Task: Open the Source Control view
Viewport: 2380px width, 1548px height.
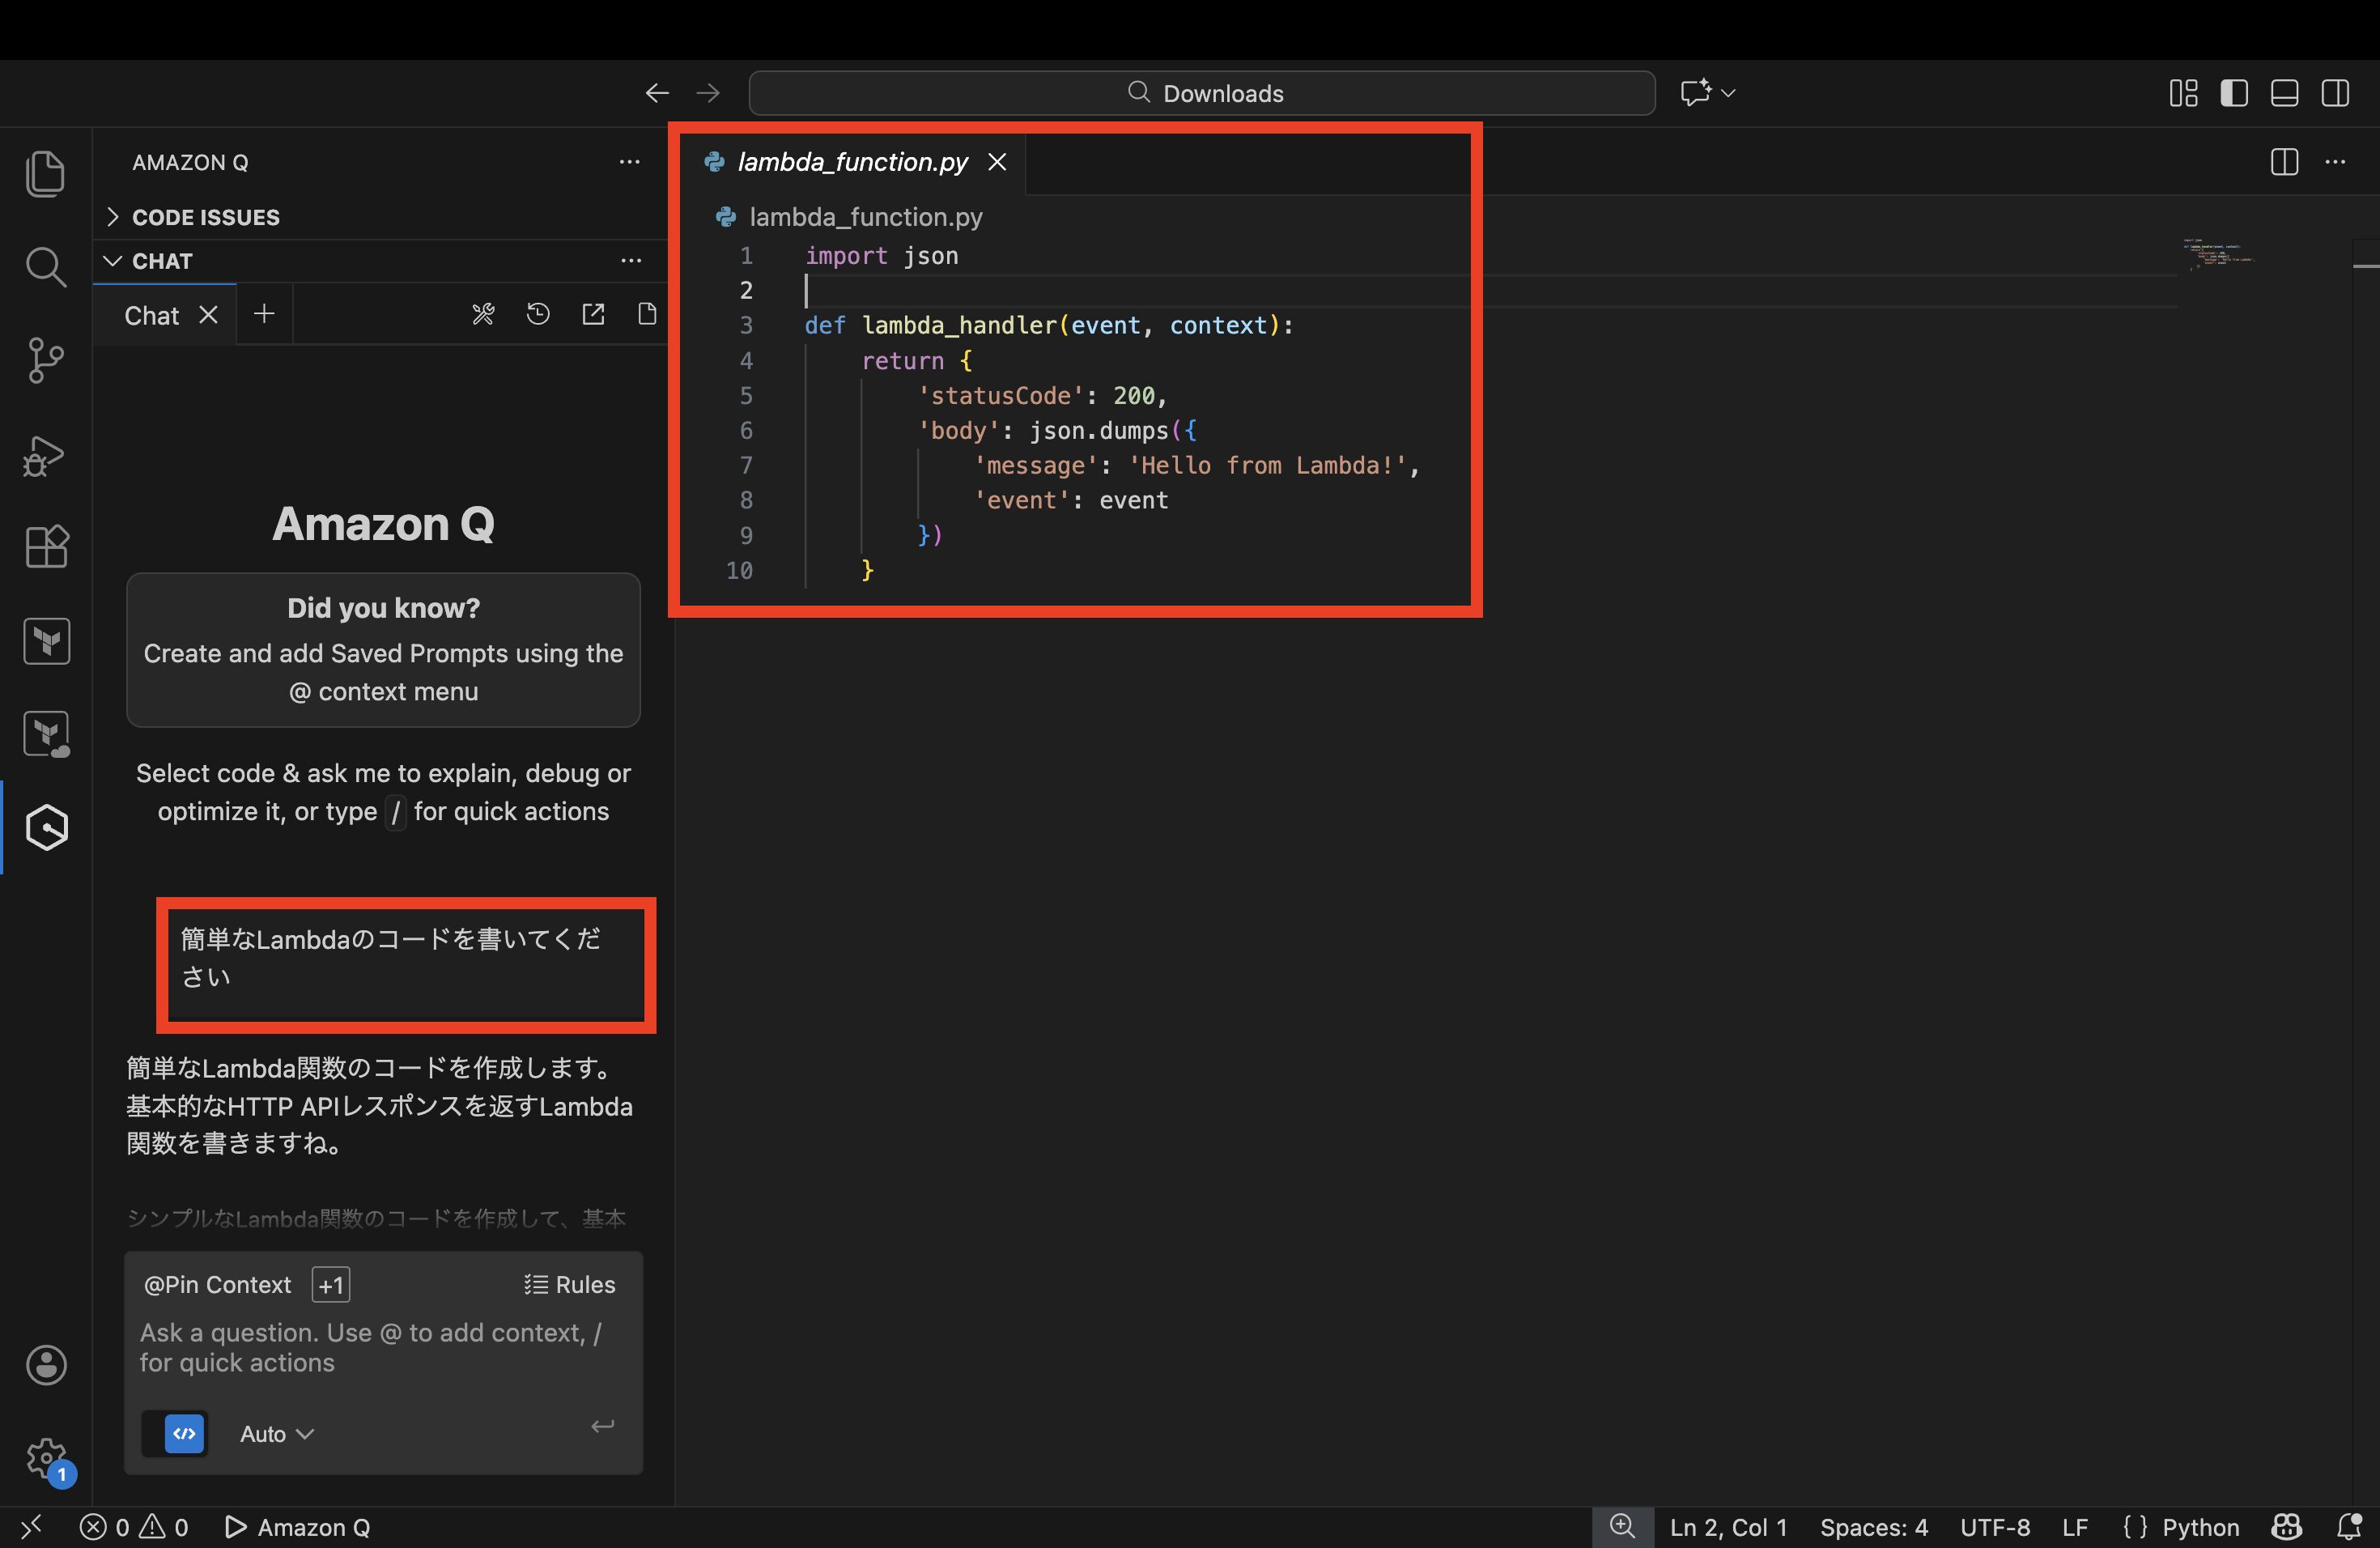Action: [x=45, y=360]
